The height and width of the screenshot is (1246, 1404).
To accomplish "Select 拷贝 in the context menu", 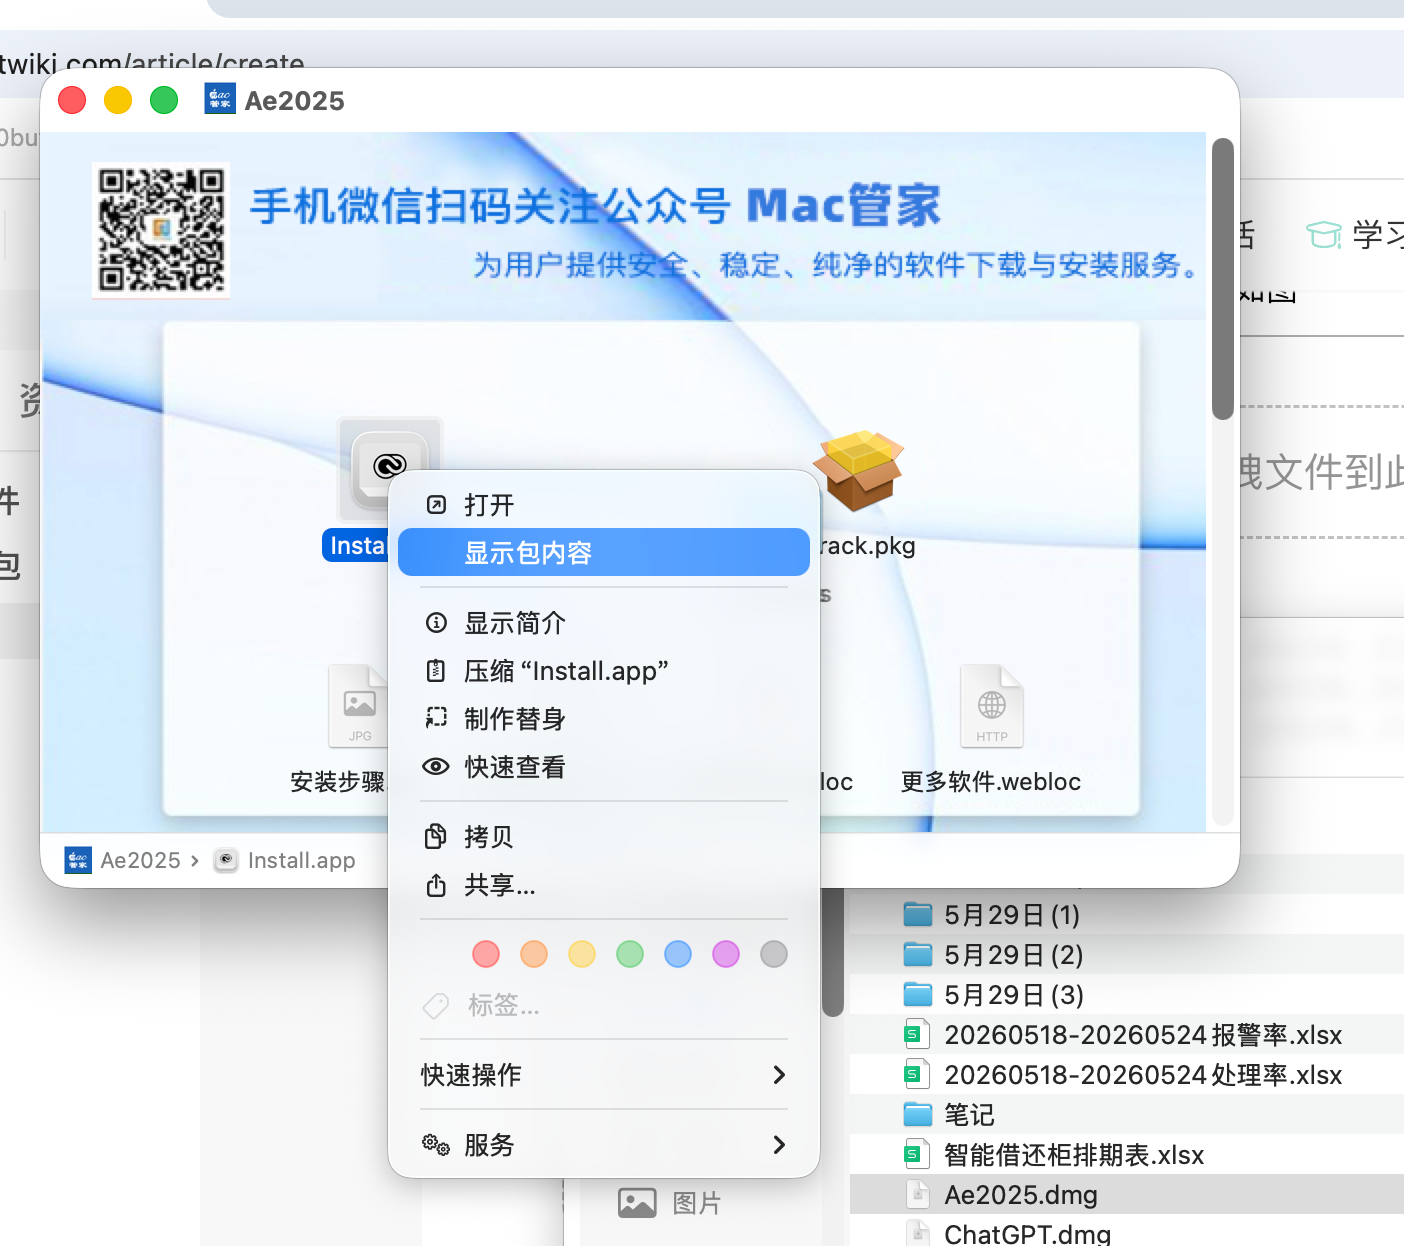I will (604, 836).
